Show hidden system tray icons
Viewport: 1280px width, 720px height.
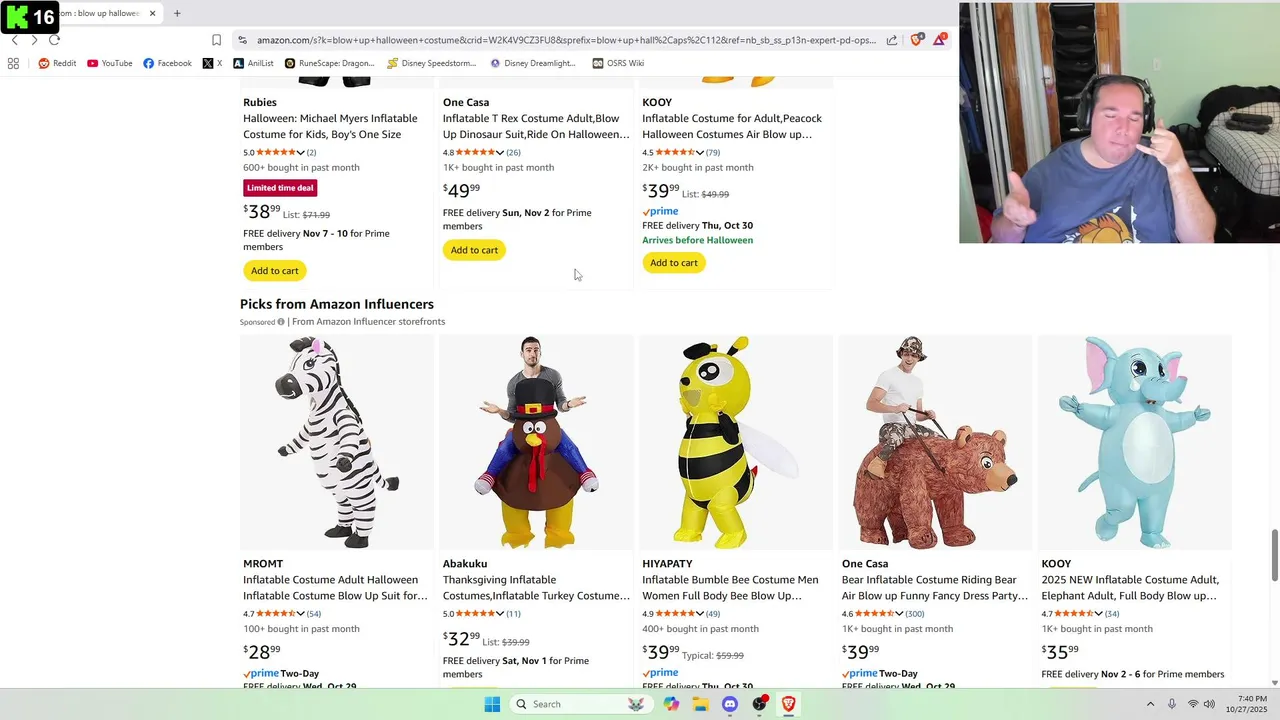[1150, 704]
